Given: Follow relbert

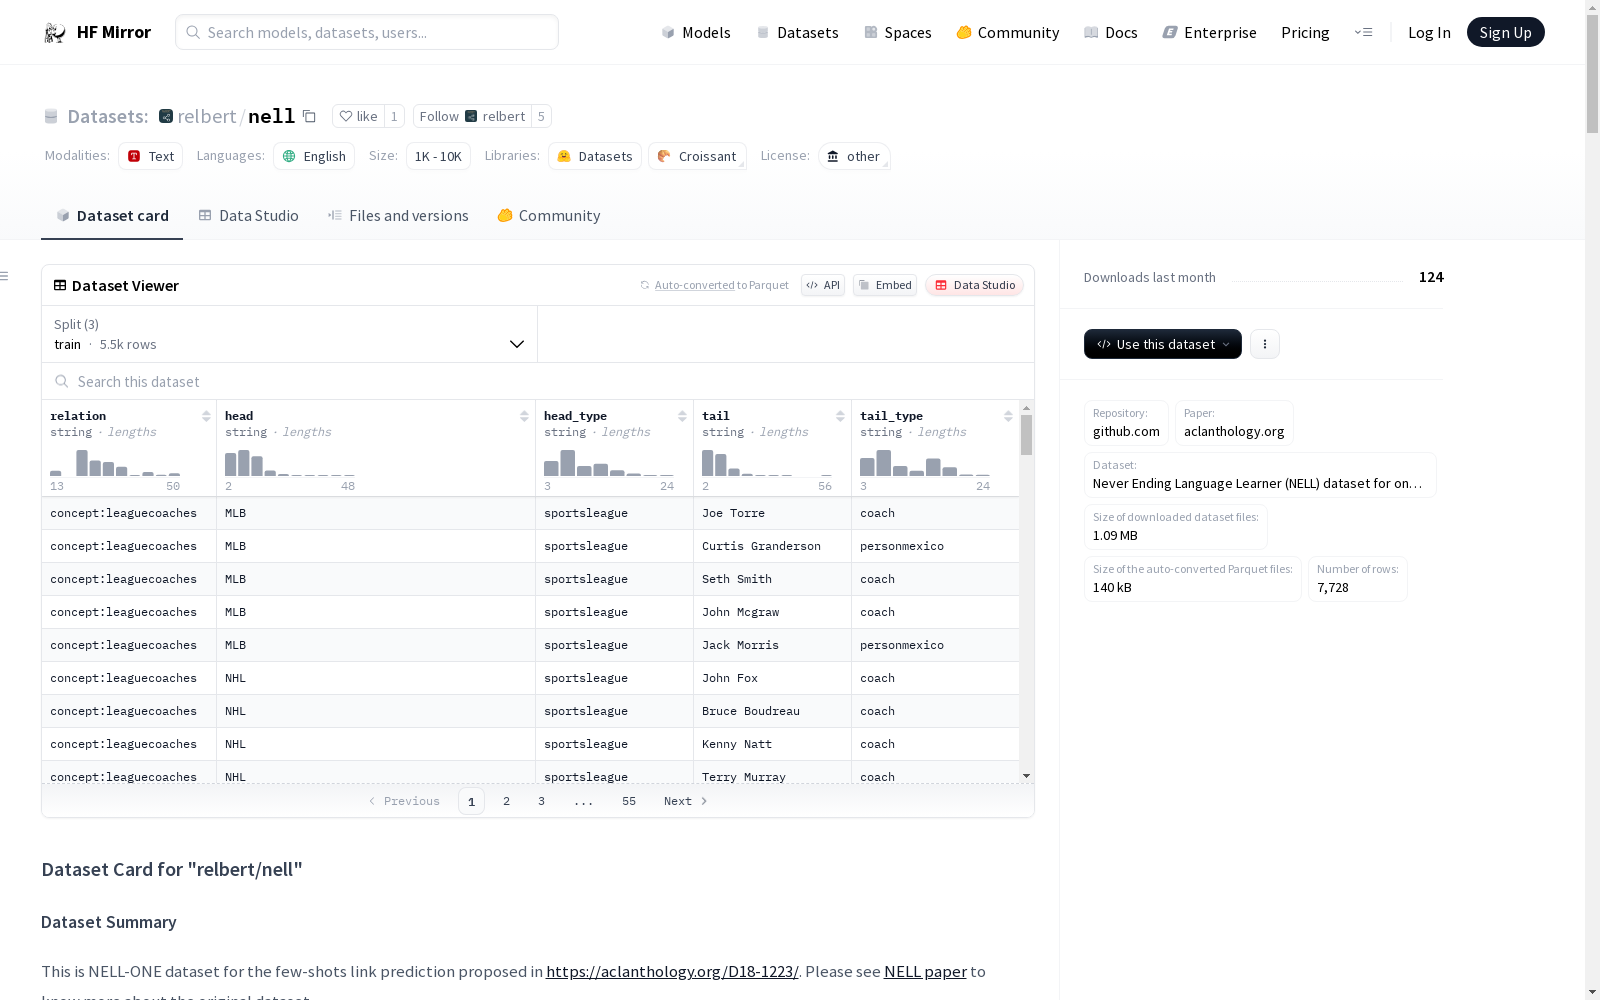Looking at the screenshot, I should [472, 116].
